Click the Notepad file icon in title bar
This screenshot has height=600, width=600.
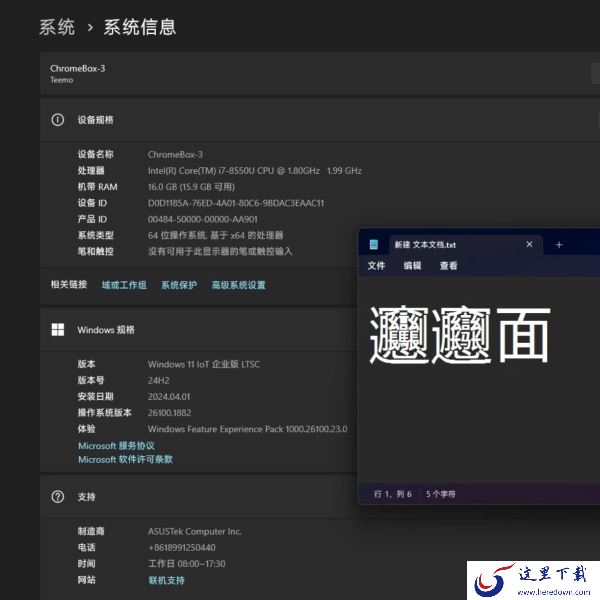point(374,245)
